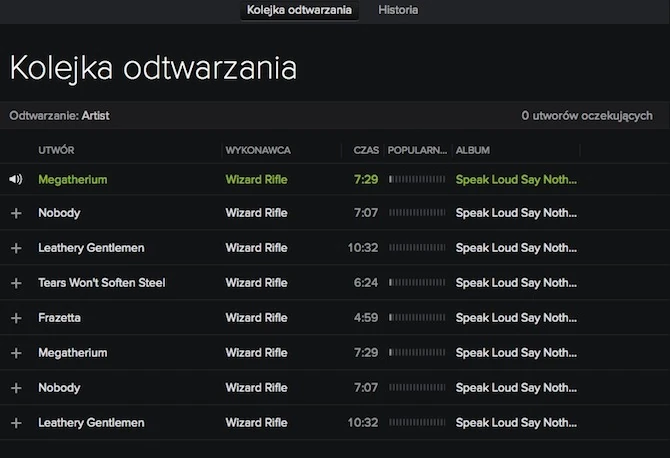Open the Artist link next to Odtwarzanie
This screenshot has width=670, height=458.
point(96,116)
